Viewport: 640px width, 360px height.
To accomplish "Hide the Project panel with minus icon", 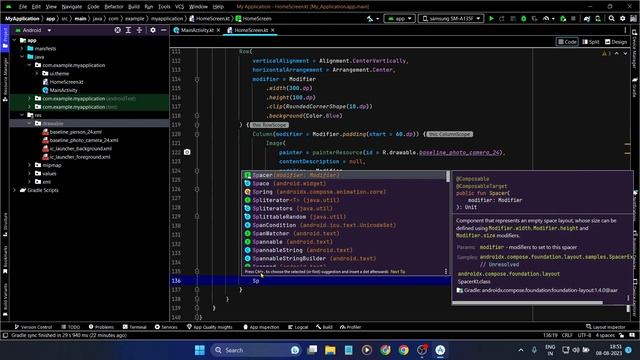I will coord(164,30).
